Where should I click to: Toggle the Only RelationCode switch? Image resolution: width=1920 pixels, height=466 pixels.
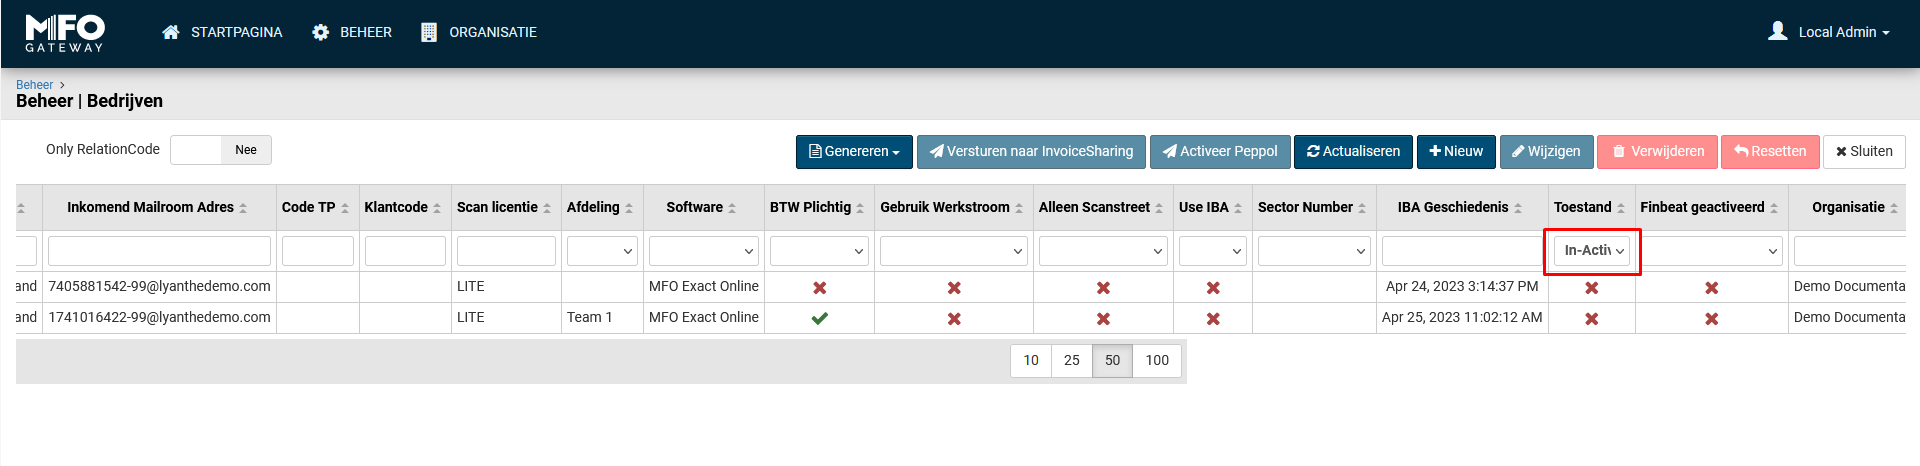[221, 150]
